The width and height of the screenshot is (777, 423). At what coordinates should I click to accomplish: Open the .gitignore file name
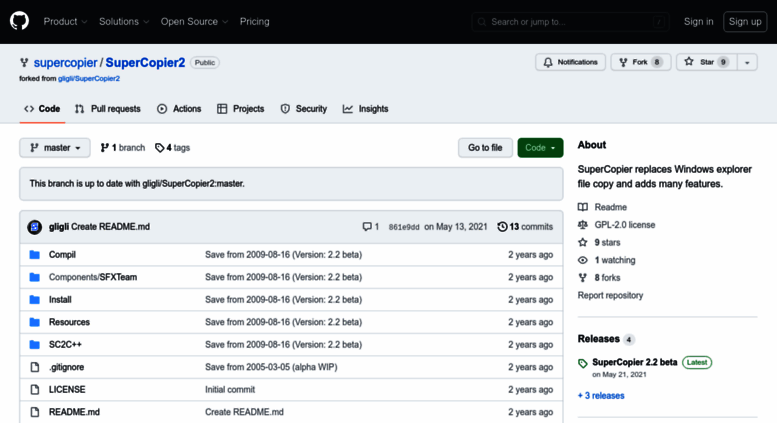point(66,367)
